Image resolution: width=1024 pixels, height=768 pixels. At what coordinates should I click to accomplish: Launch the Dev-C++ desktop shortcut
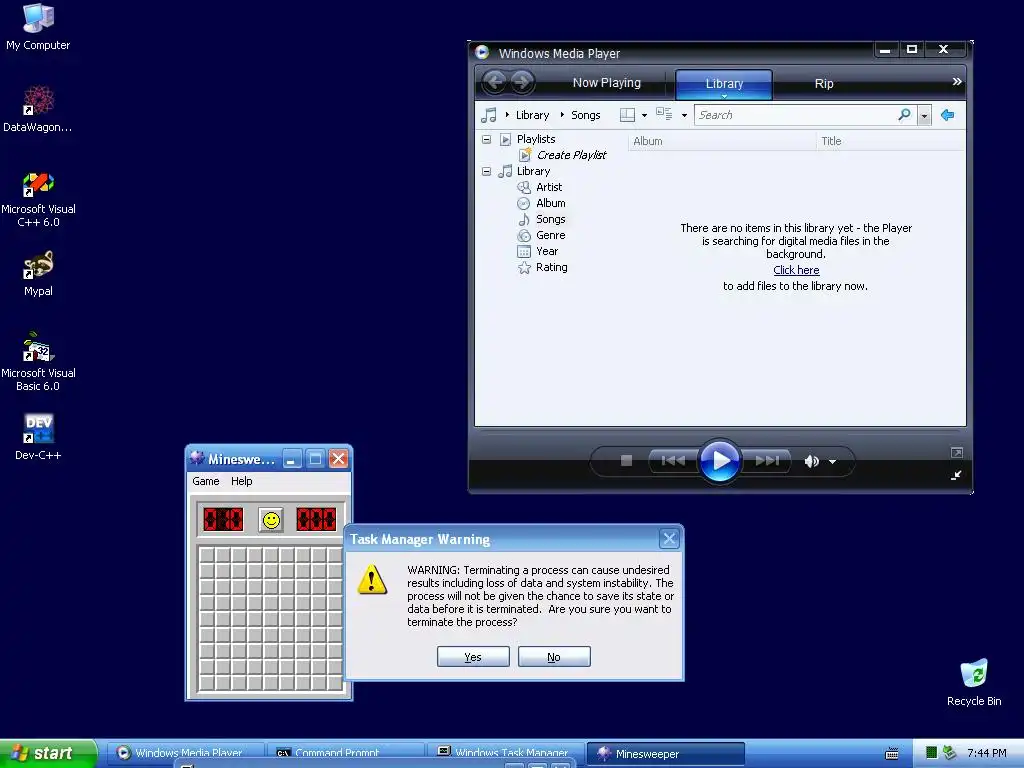click(38, 437)
